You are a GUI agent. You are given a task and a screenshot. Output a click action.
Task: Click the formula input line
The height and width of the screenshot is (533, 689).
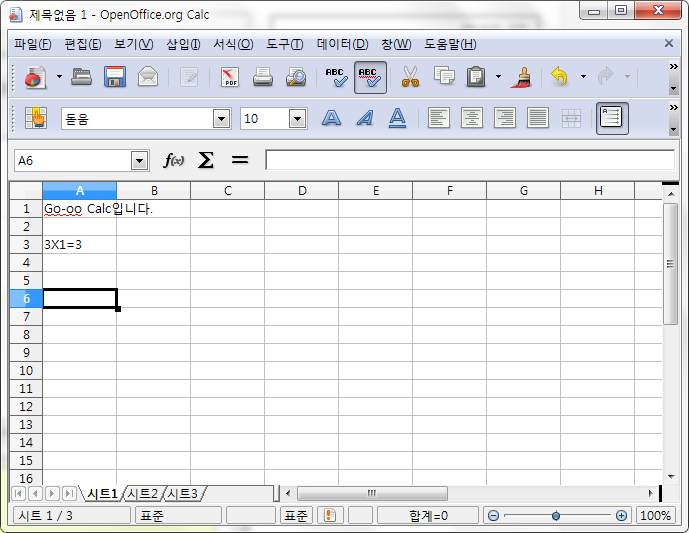click(470, 160)
